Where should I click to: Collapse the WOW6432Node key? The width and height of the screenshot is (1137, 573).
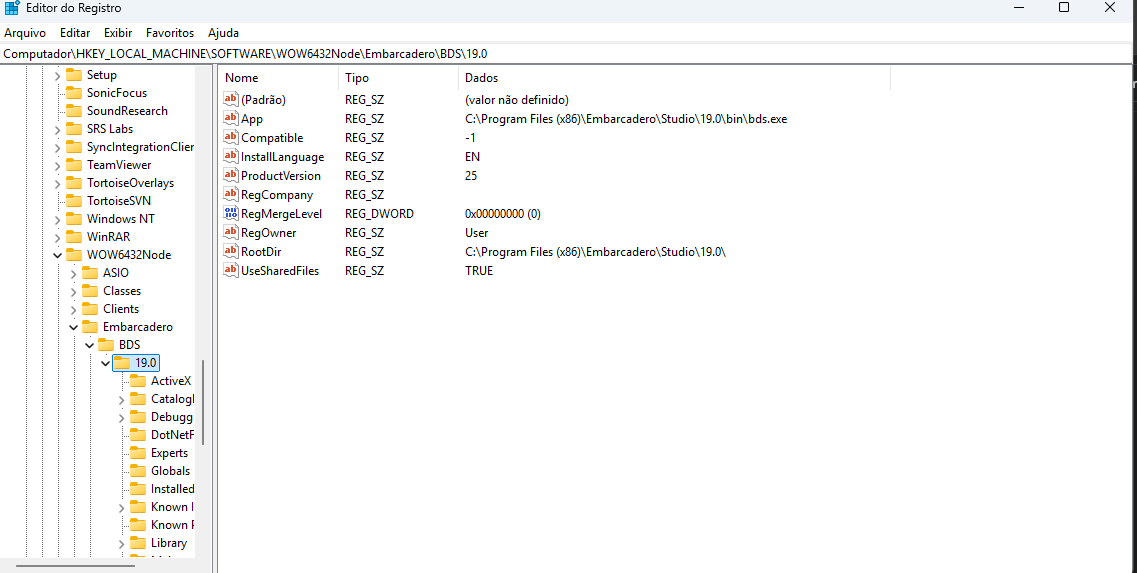(x=57, y=255)
